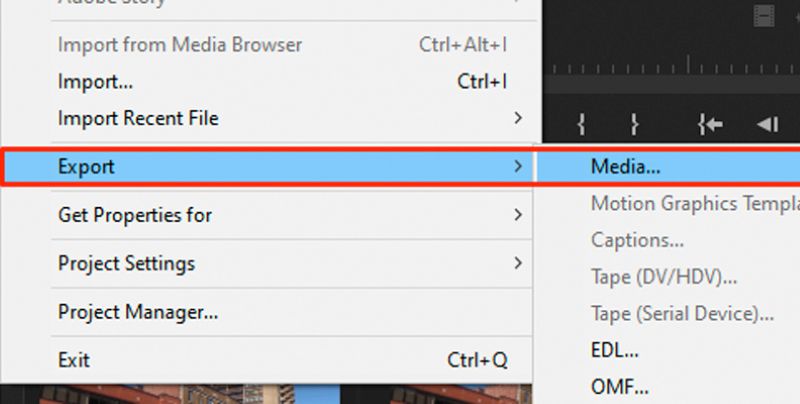Click Exit in the File menu
This screenshot has width=800, height=404.
click(x=76, y=360)
